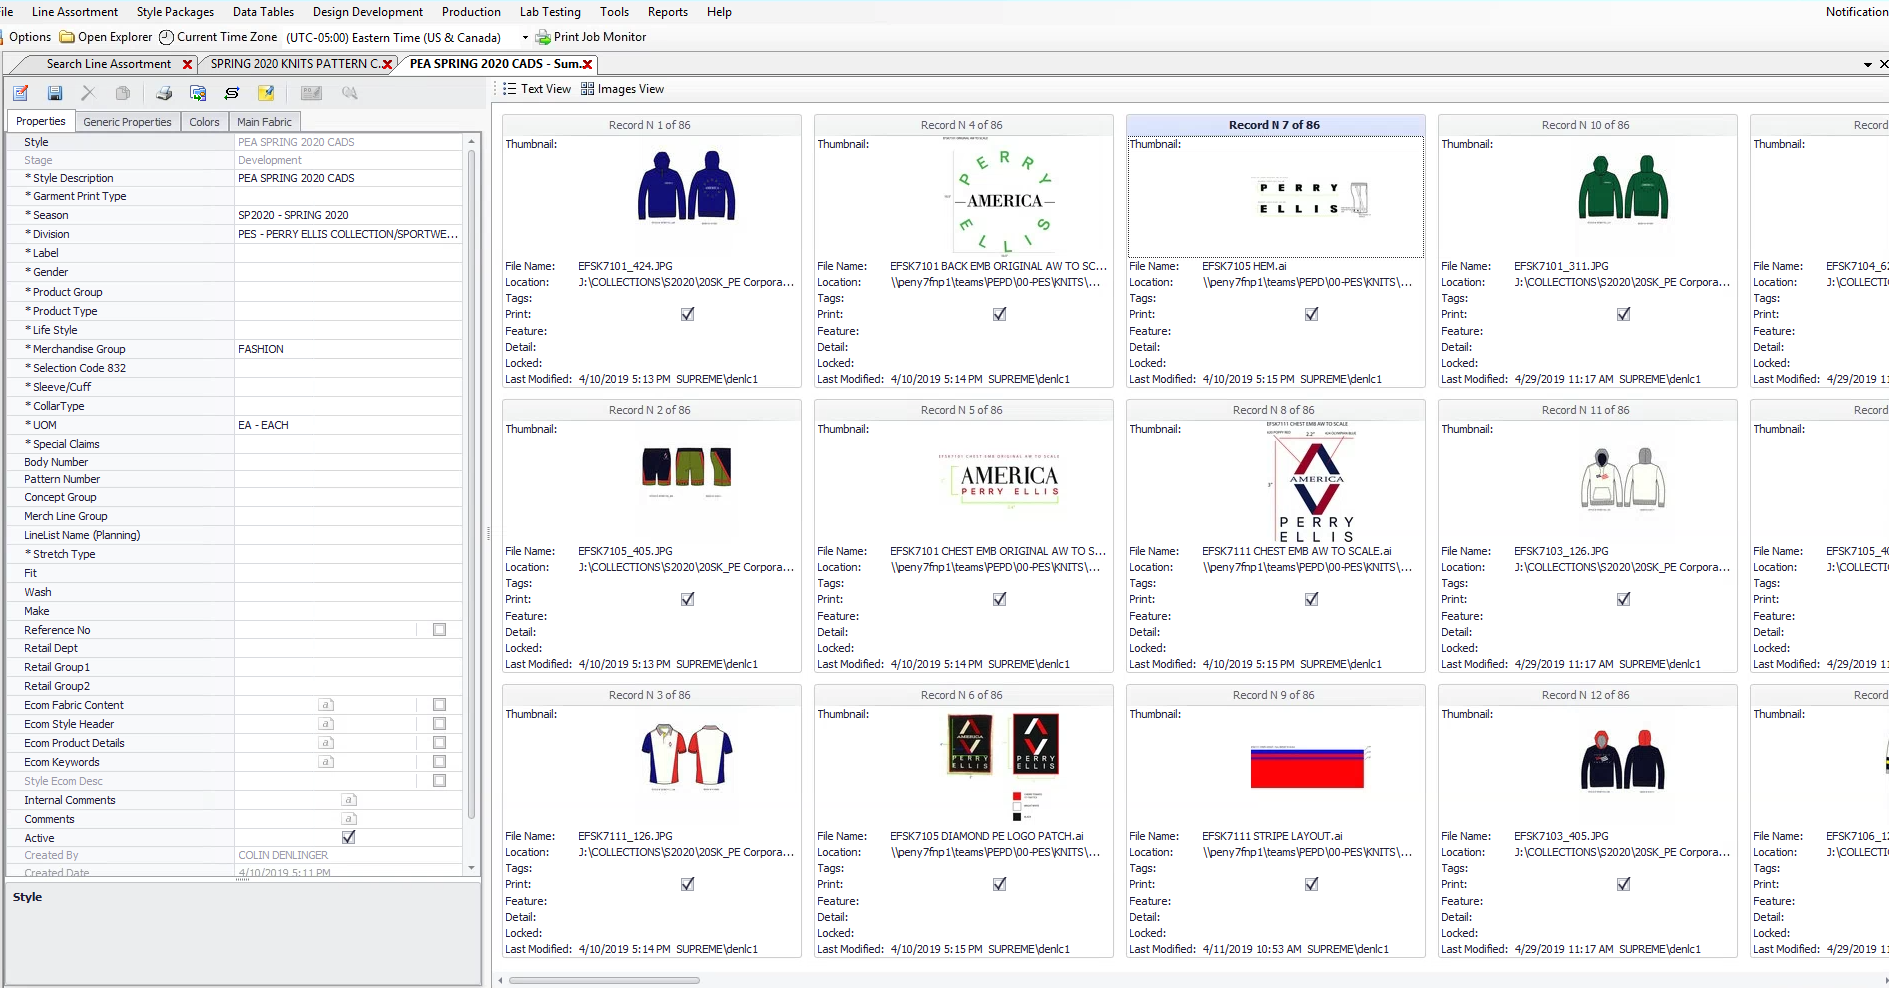Viewport: 1889px width, 988px height.
Task: Toggle the Ecom Fabric Content checkbox
Action: point(439,705)
